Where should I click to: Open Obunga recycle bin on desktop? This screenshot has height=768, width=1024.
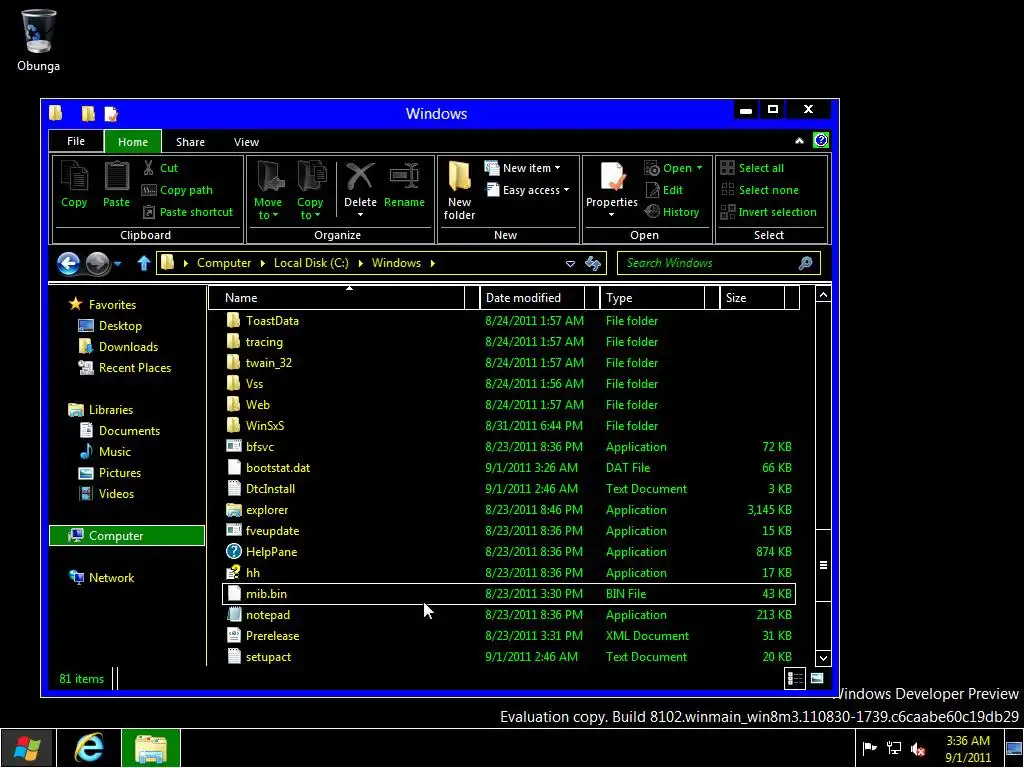click(39, 40)
